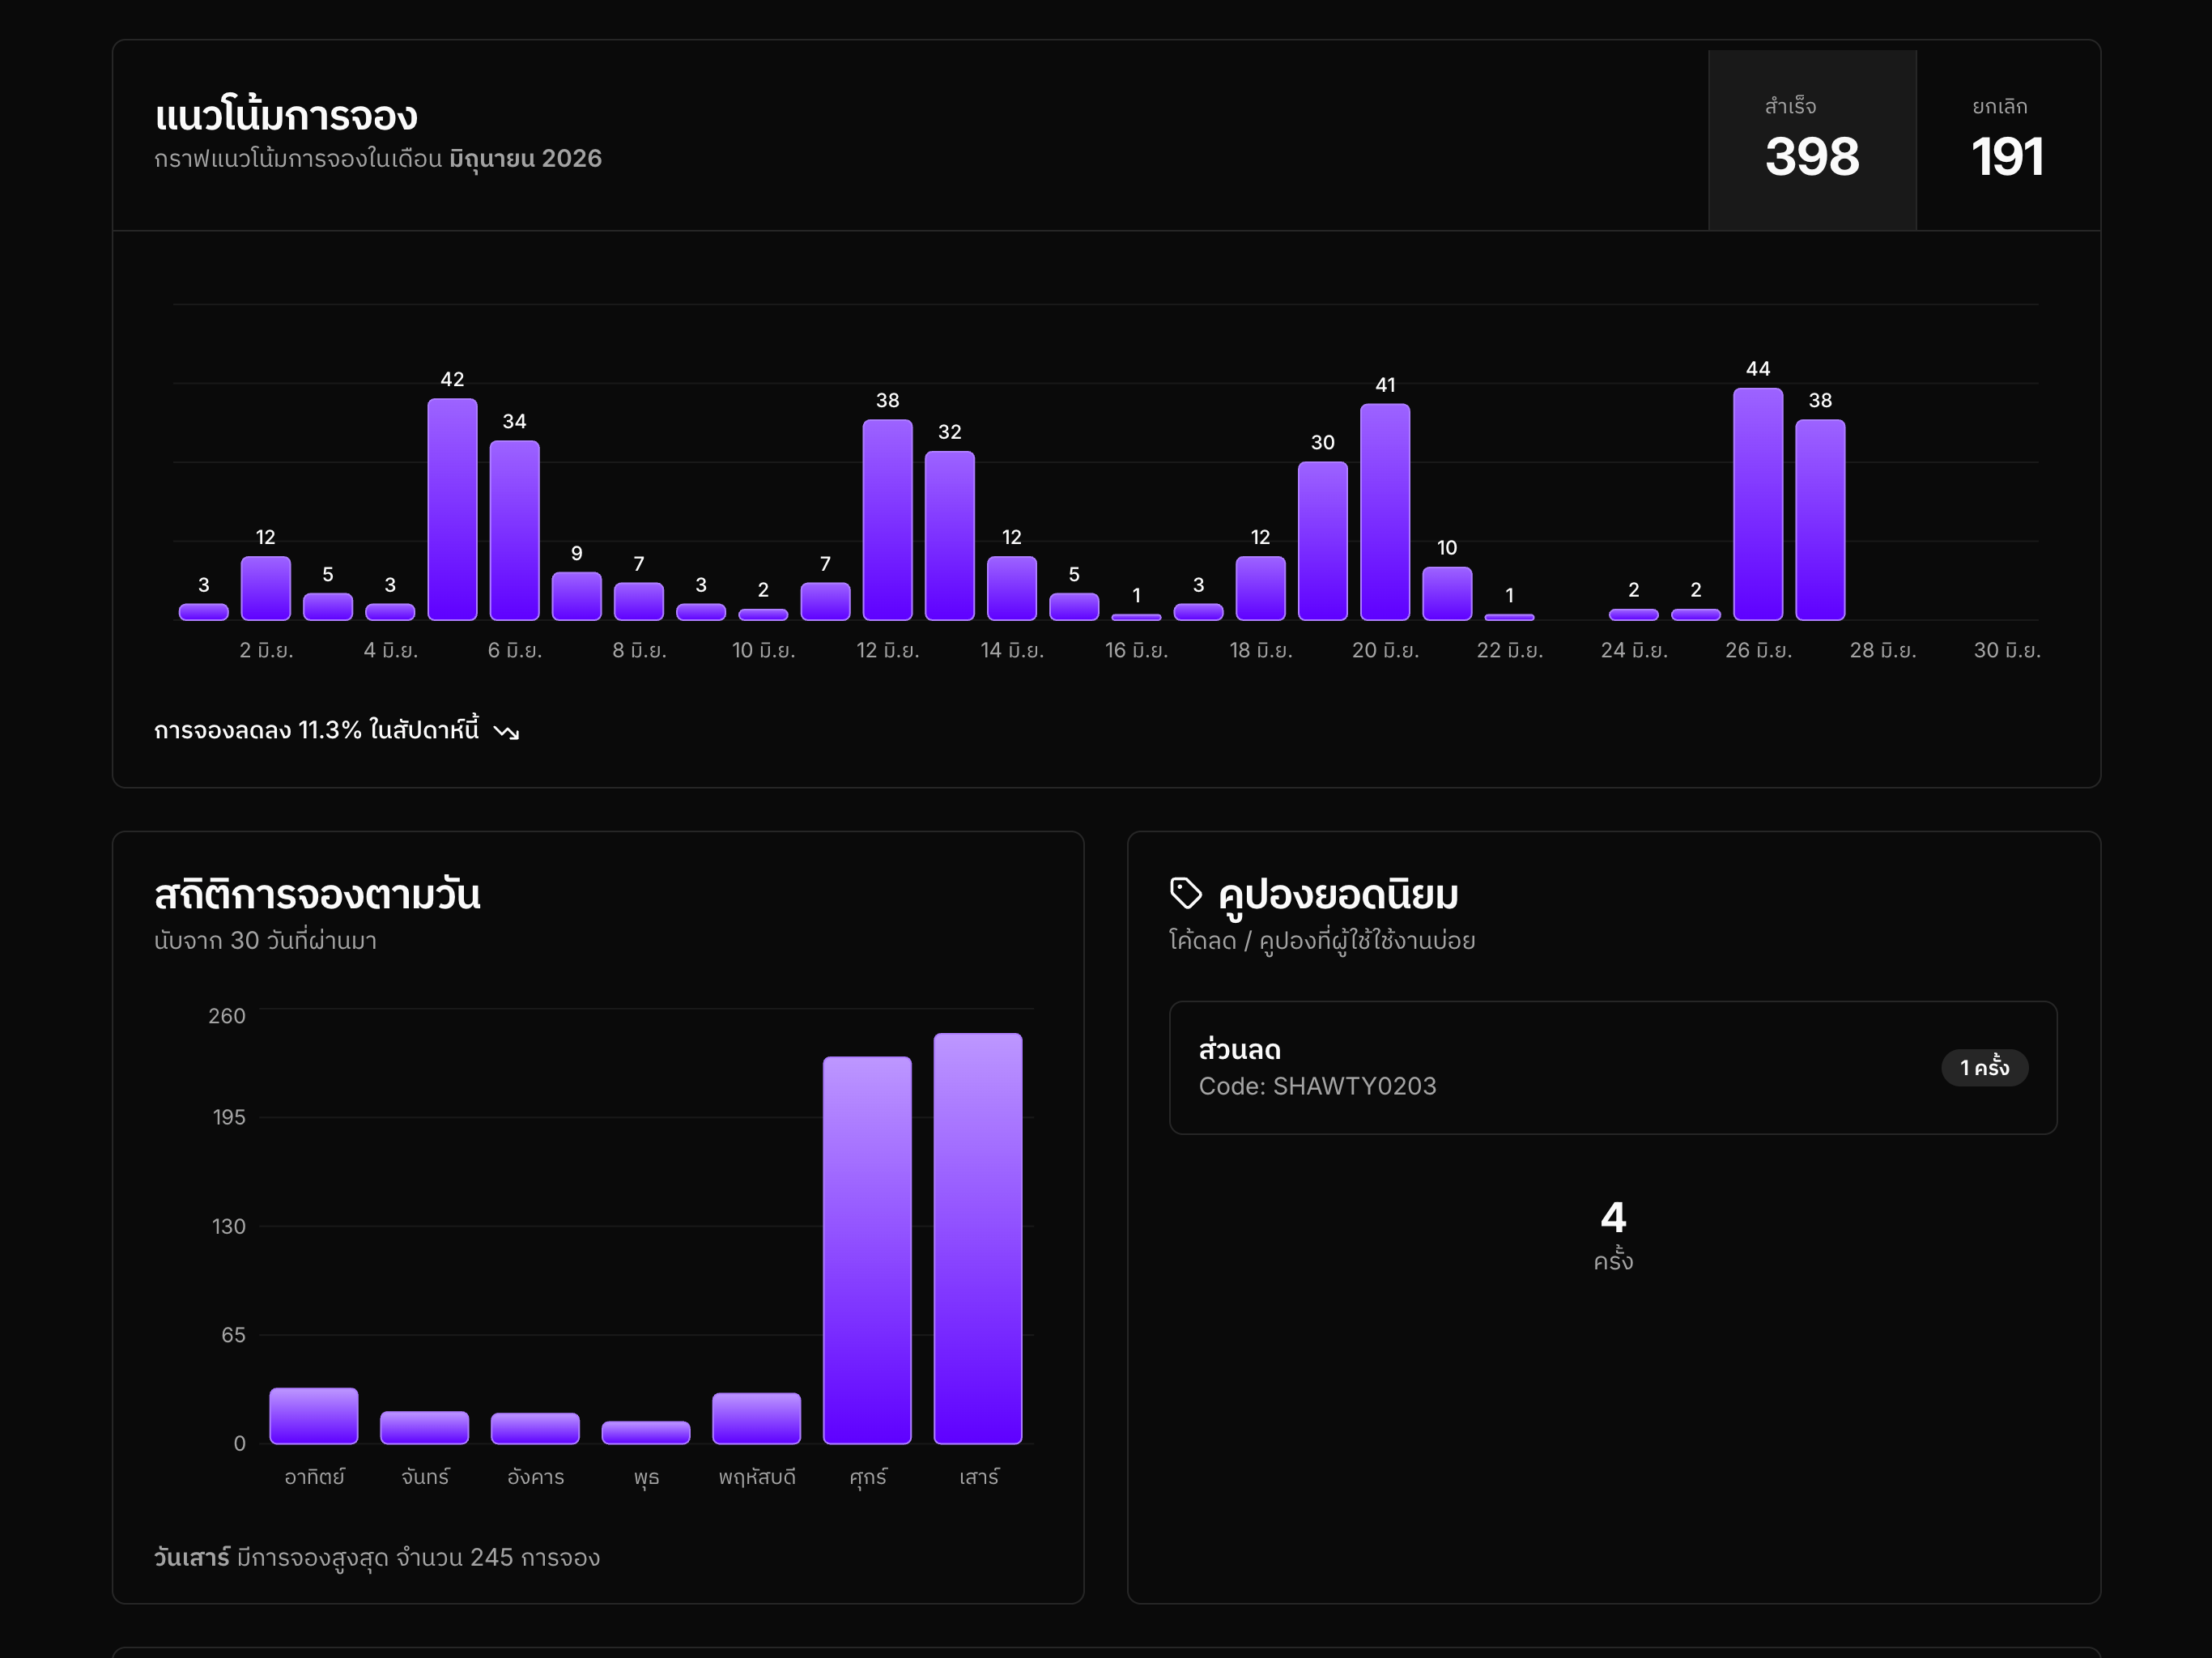Click the bar with value 41

click(1384, 512)
